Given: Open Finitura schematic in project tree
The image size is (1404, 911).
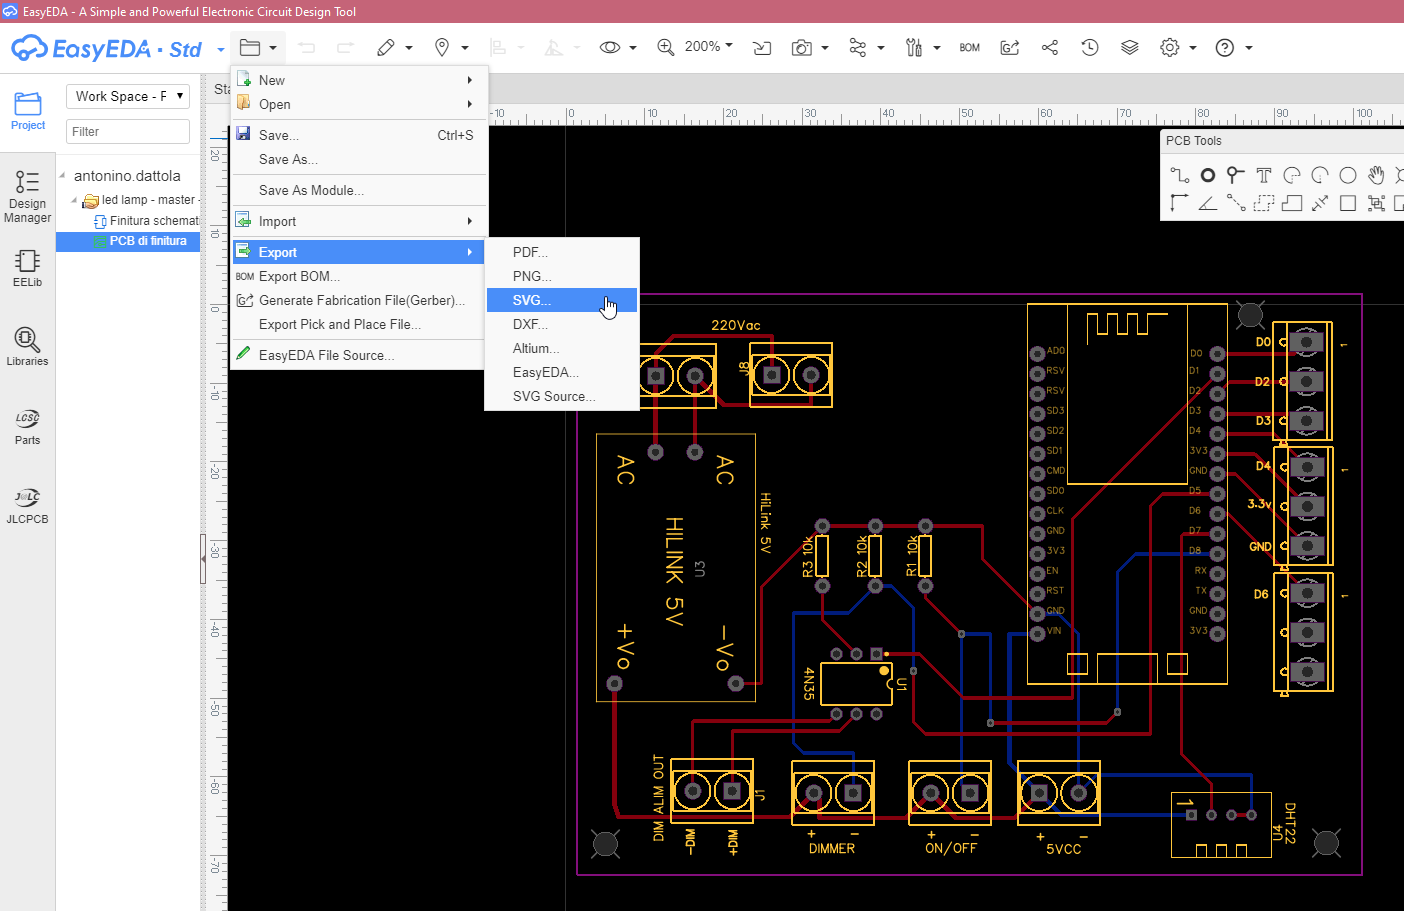Looking at the screenshot, I should click(146, 221).
